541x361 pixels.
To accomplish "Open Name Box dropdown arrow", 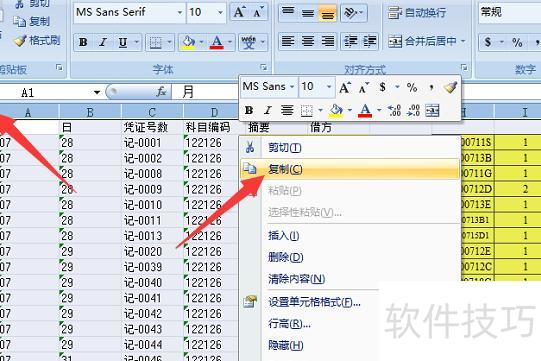I will 97,92.
